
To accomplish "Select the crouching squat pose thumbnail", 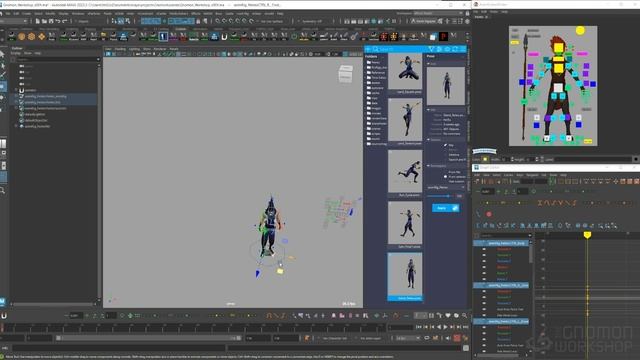I will point(405,71).
